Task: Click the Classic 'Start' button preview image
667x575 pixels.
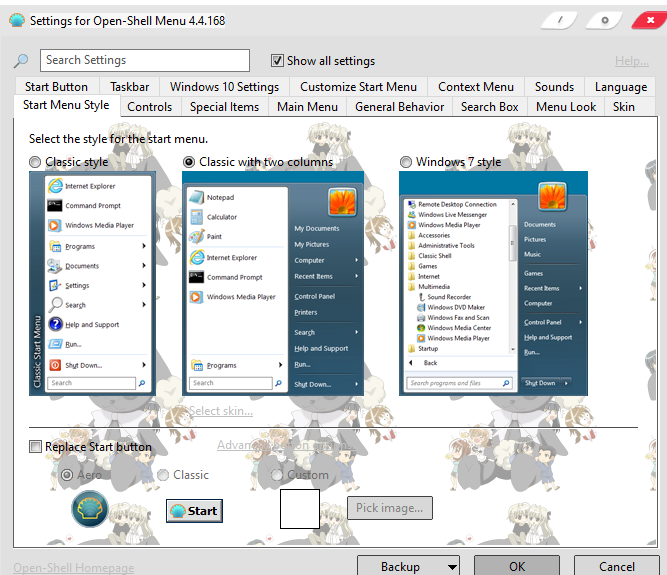Action: point(194,511)
